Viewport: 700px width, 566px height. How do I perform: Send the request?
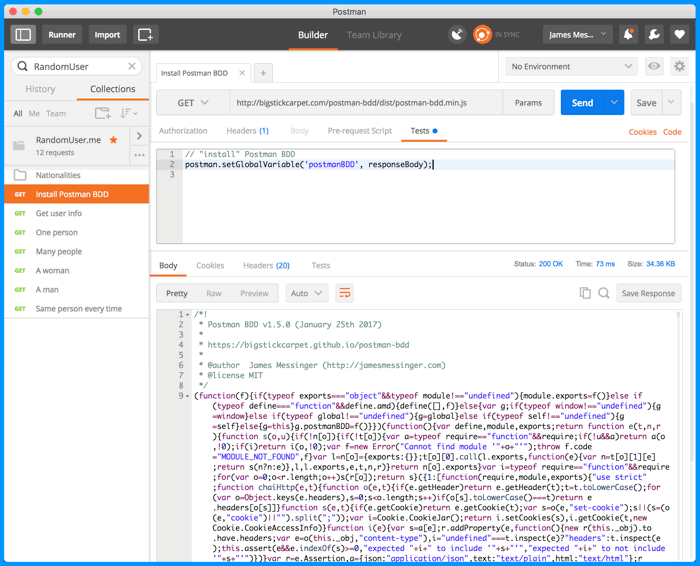pyautogui.click(x=583, y=102)
